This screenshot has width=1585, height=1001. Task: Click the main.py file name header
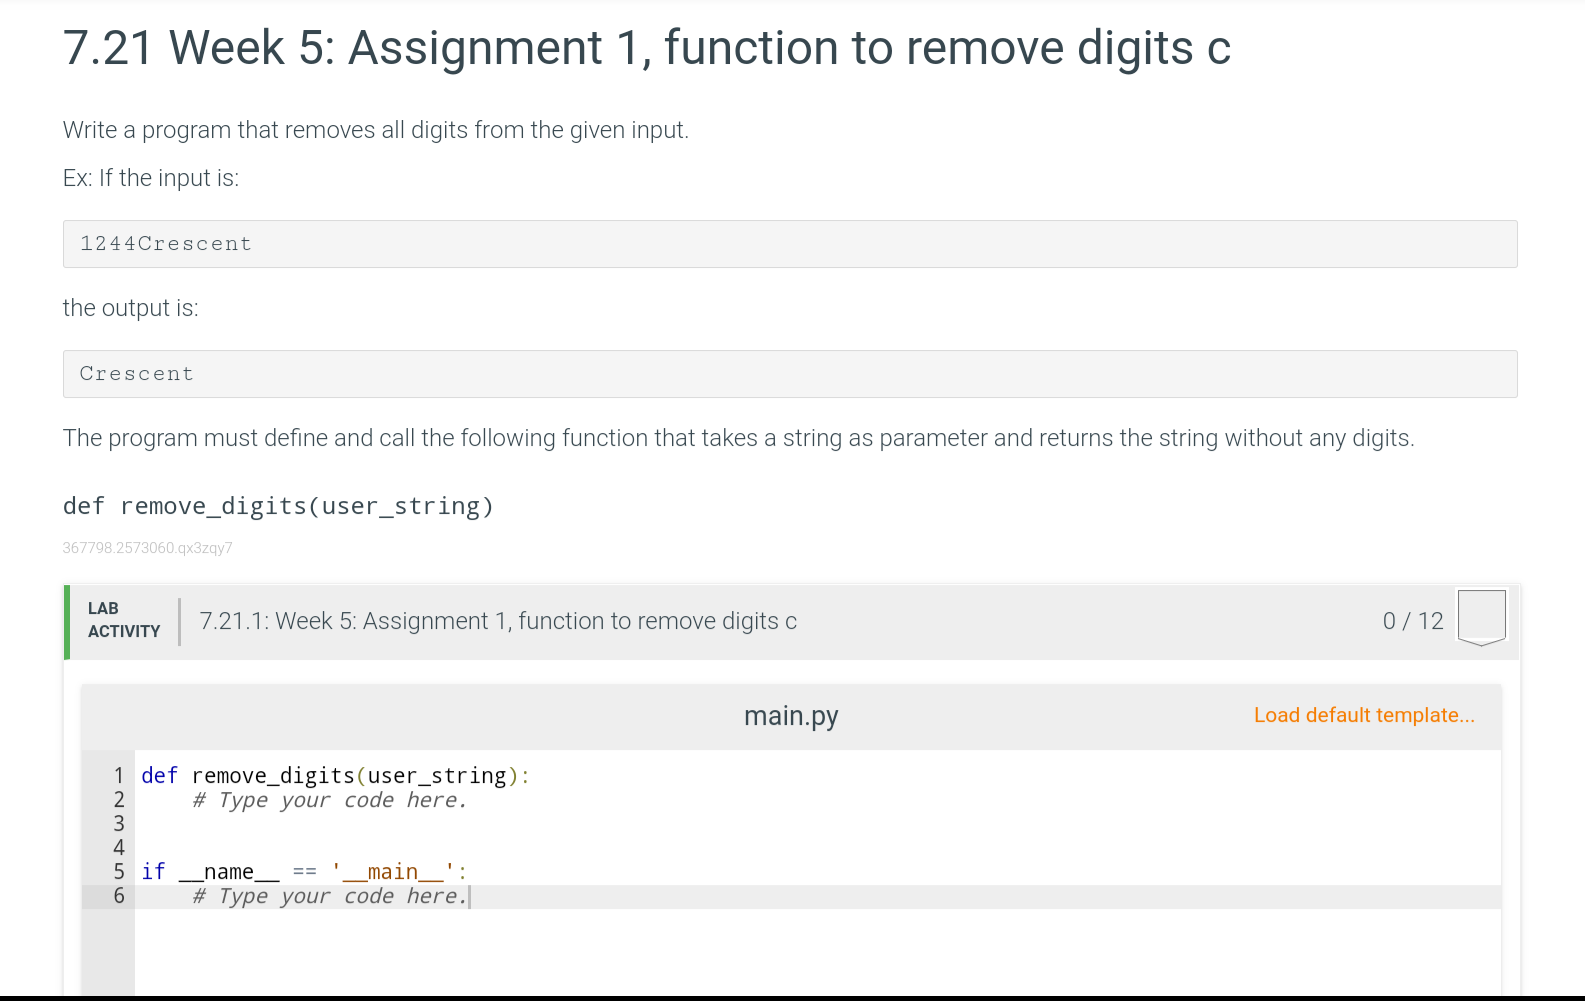tap(791, 716)
